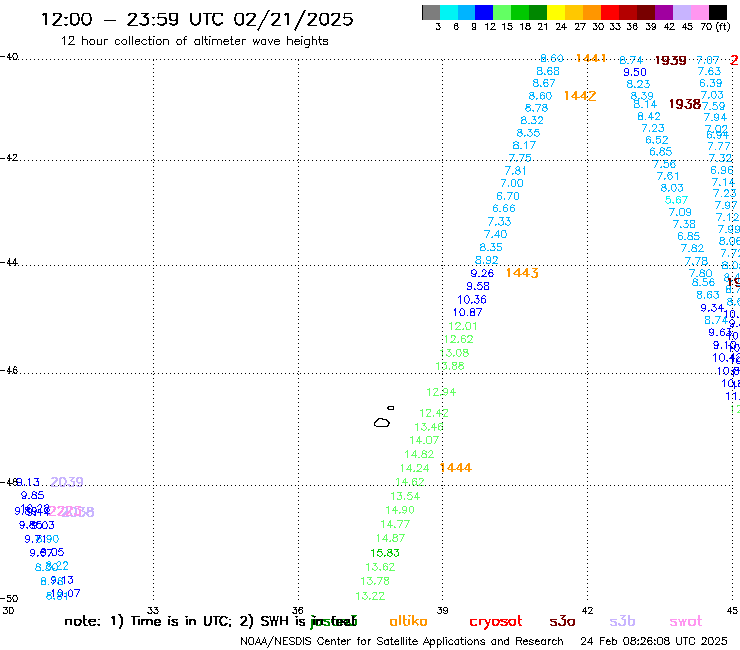Click the 7.09 wave height value
Image resolution: width=740 pixels, height=650 pixels.
coord(680,212)
